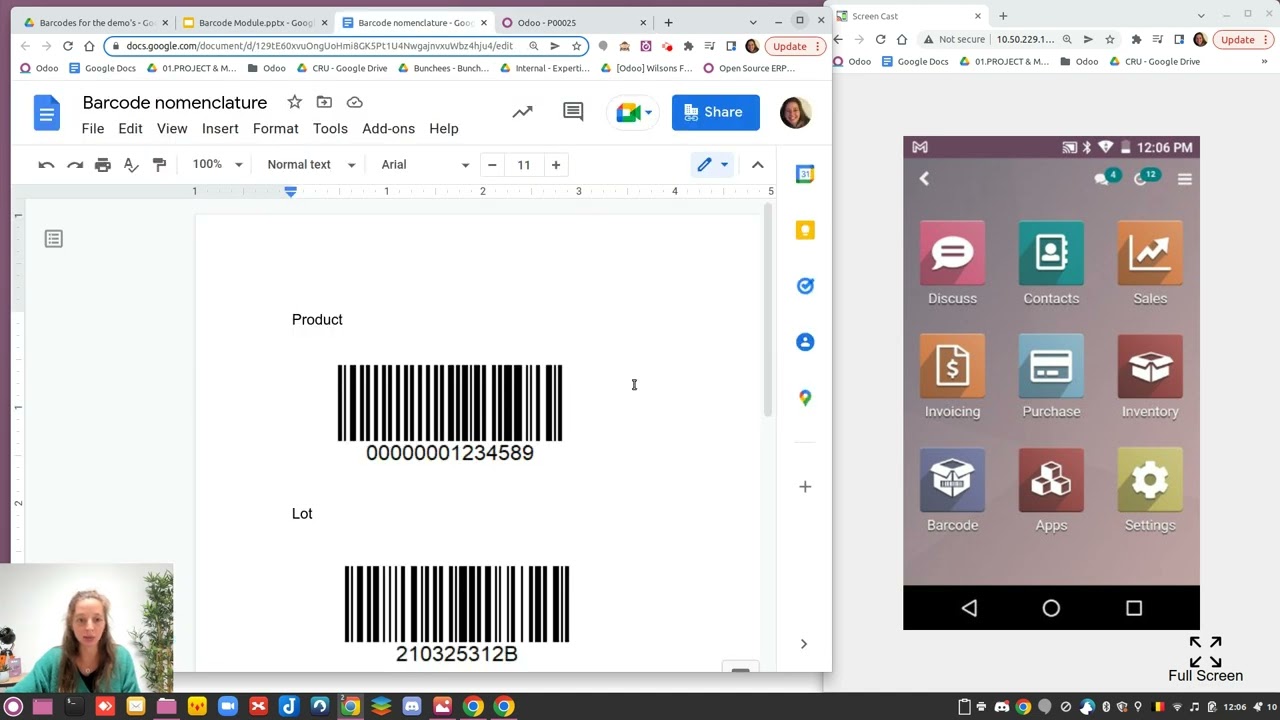The image size is (1280, 720).
Task: Open the Sales app icon
Action: click(1150, 254)
